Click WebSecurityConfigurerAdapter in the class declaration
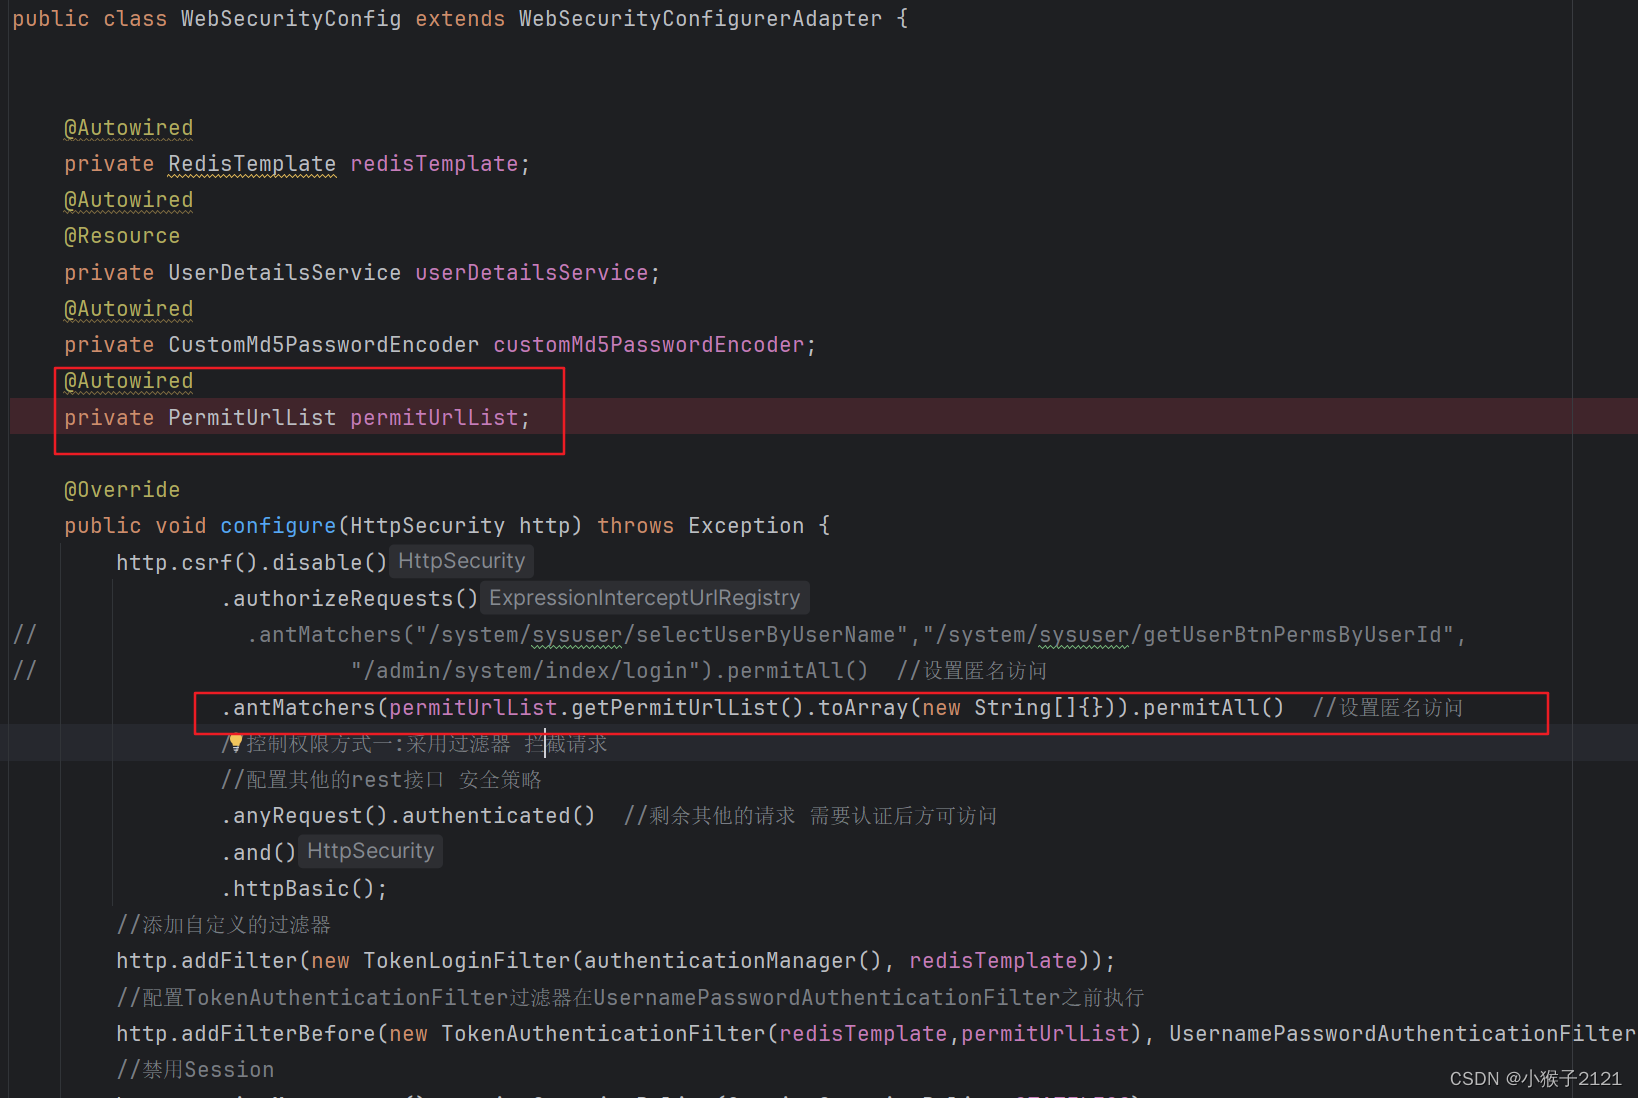This screenshot has width=1638, height=1098. click(x=699, y=18)
